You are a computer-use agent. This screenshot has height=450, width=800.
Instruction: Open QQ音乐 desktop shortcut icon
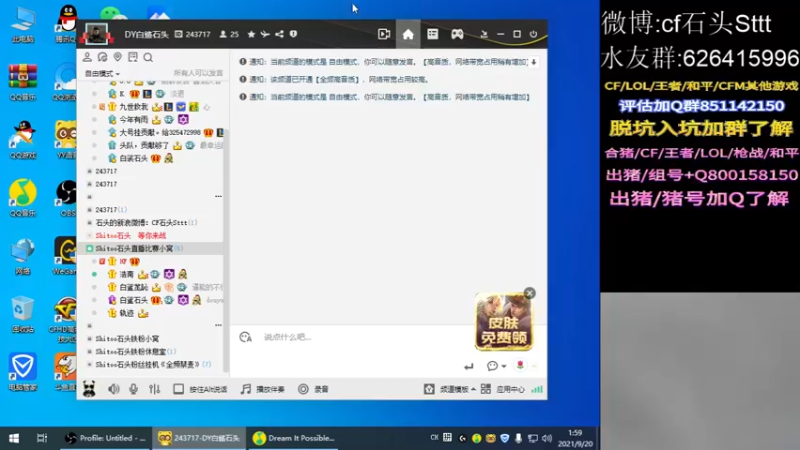click(22, 199)
